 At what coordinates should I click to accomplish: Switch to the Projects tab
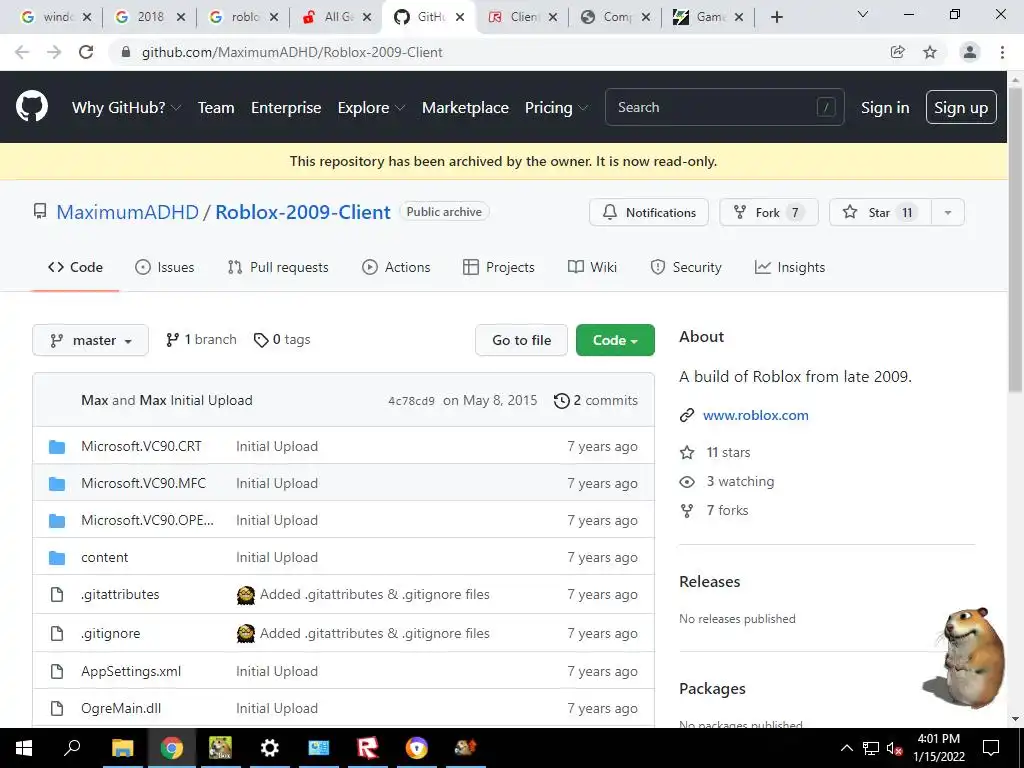(x=499, y=267)
